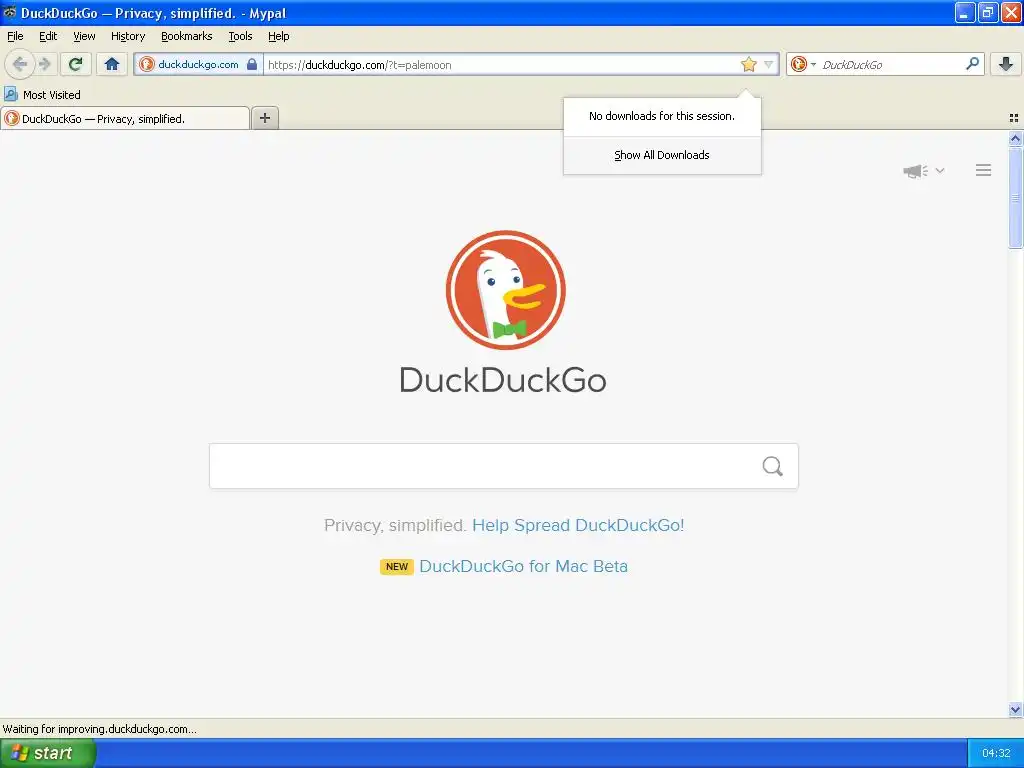Click the yellow NEW badge
The height and width of the screenshot is (768, 1024).
coord(396,566)
